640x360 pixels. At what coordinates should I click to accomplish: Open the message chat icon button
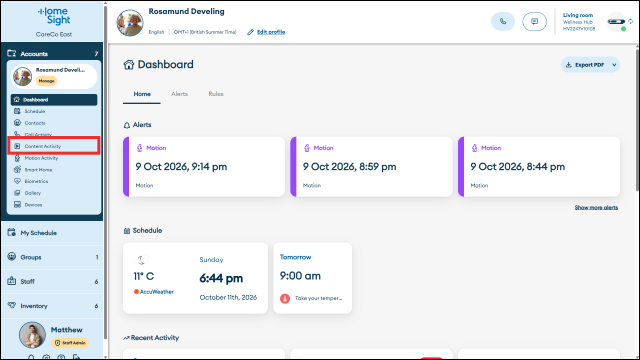(x=534, y=21)
